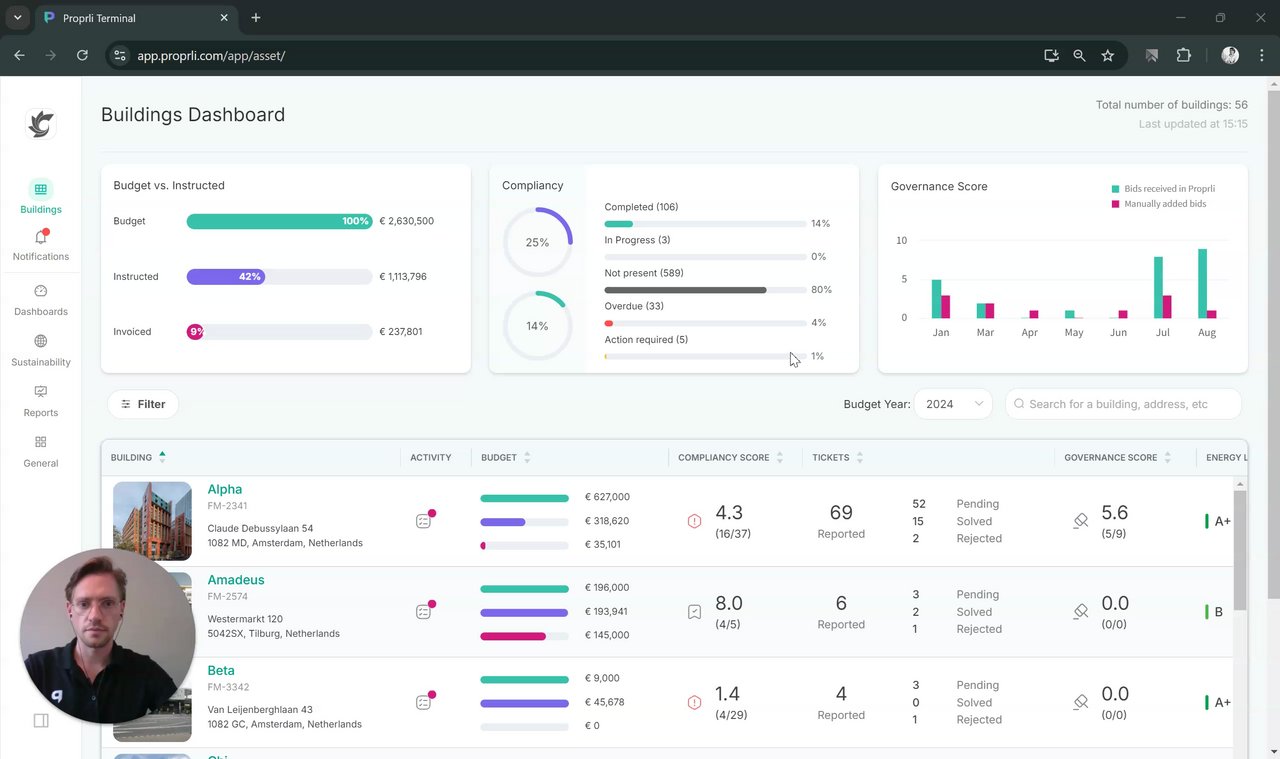Screen dimensions: 1280x759
Task: Click the Filter button
Action: point(143,404)
